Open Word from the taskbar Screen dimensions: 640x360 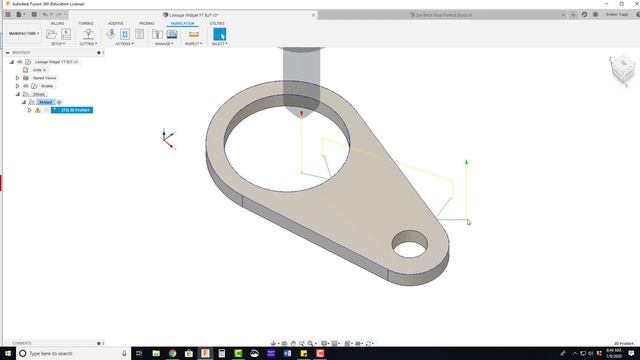click(x=287, y=353)
